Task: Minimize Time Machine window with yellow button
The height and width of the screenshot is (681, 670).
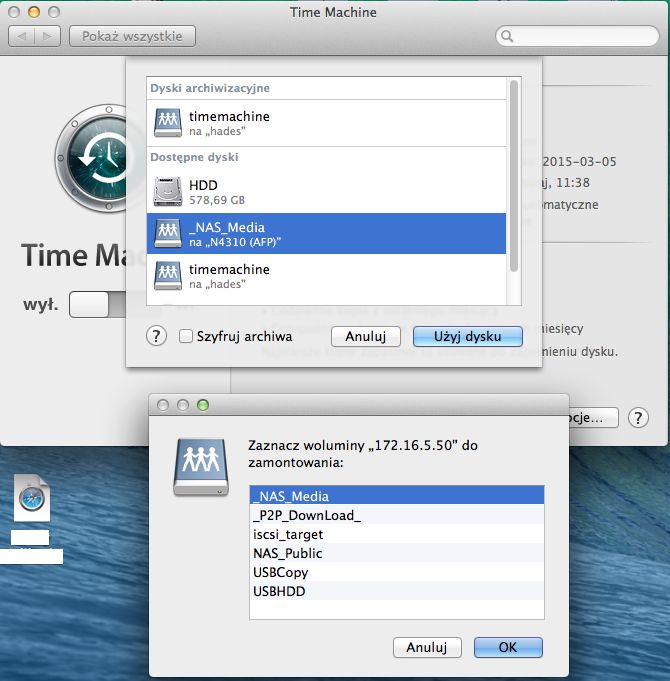Action: (x=34, y=12)
